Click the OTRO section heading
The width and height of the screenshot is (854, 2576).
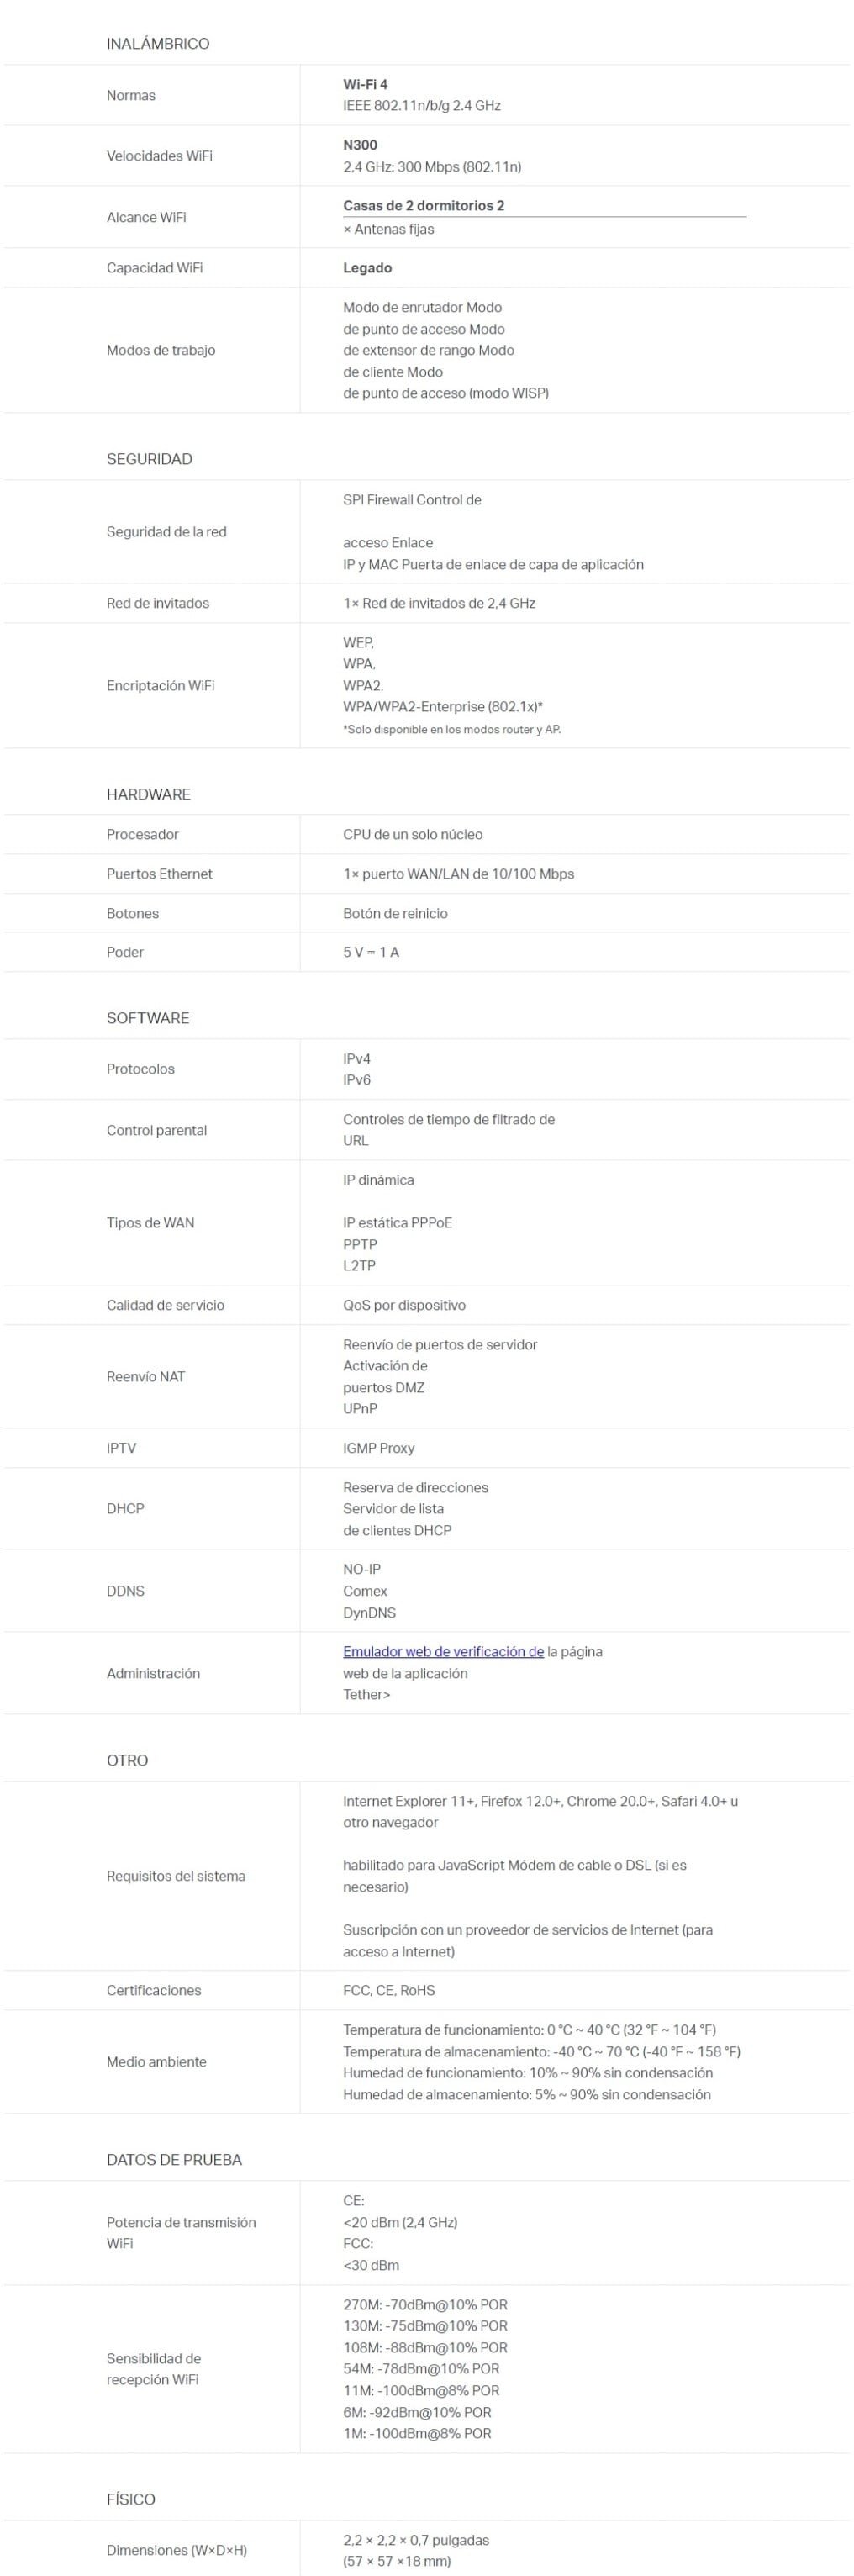[127, 1760]
